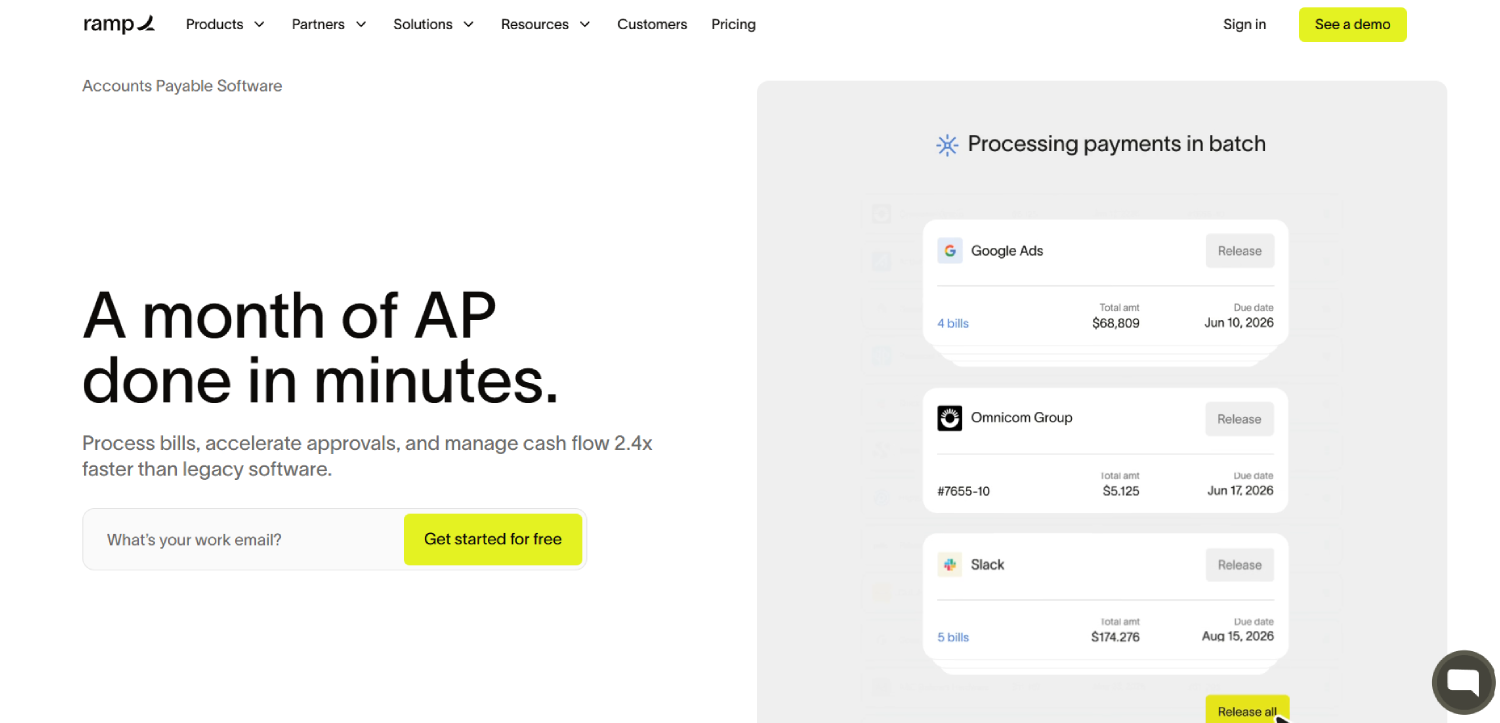This screenshot has height=723, width=1500.
Task: Release the Google Ads payment
Action: [x=1240, y=251]
